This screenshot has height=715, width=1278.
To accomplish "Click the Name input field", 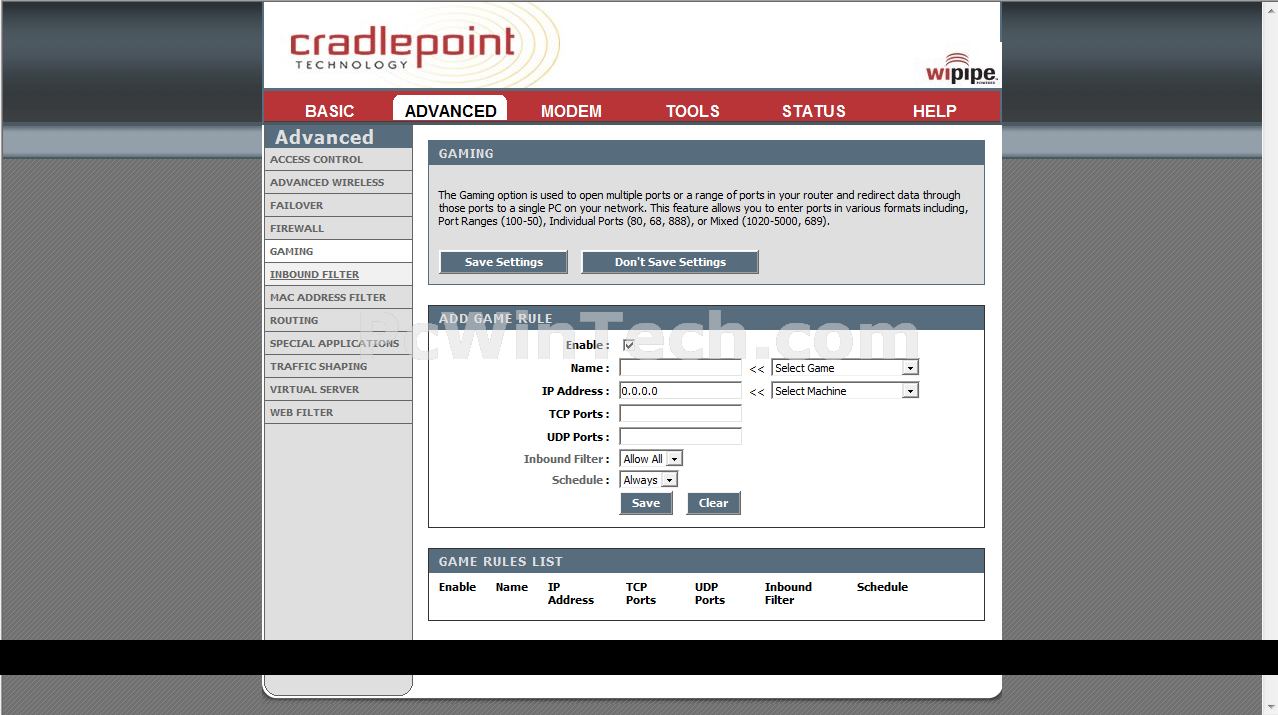I will [x=680, y=368].
